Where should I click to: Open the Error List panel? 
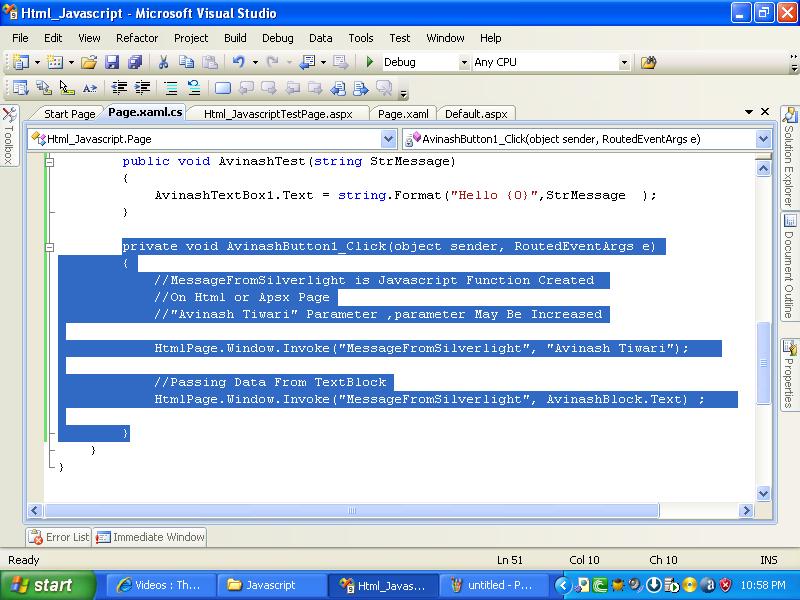coord(59,537)
